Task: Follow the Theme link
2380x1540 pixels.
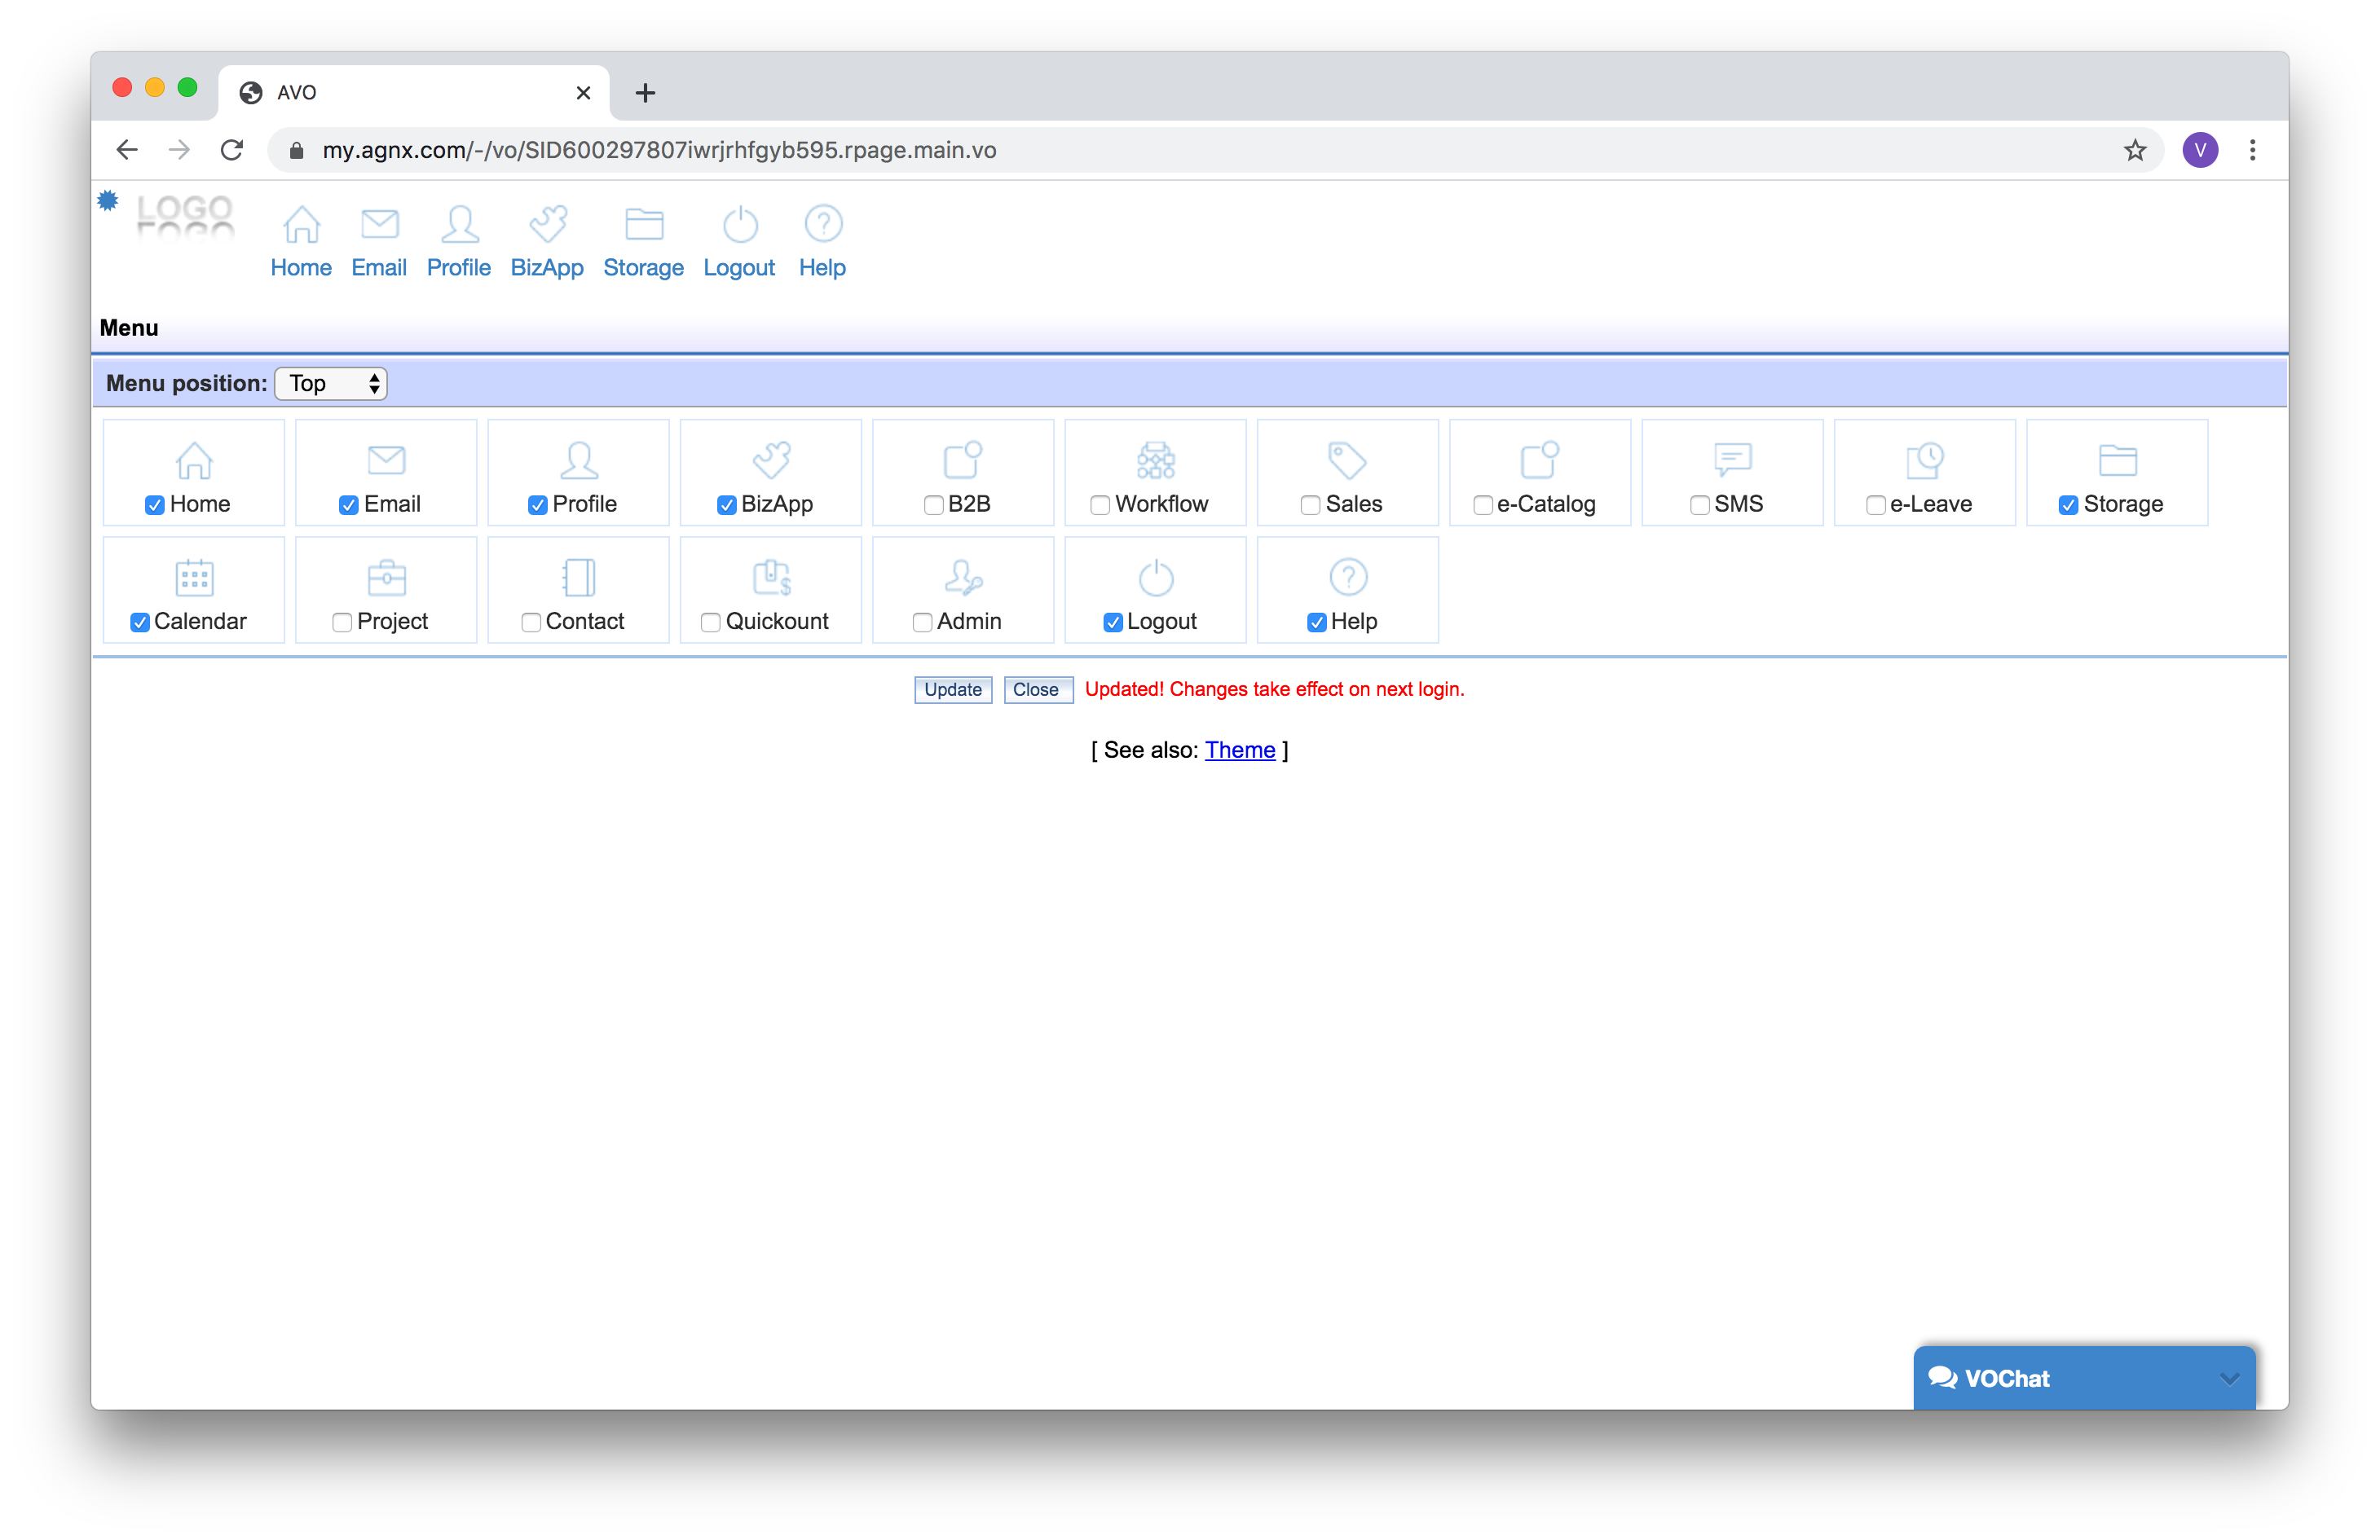Action: pos(1239,750)
